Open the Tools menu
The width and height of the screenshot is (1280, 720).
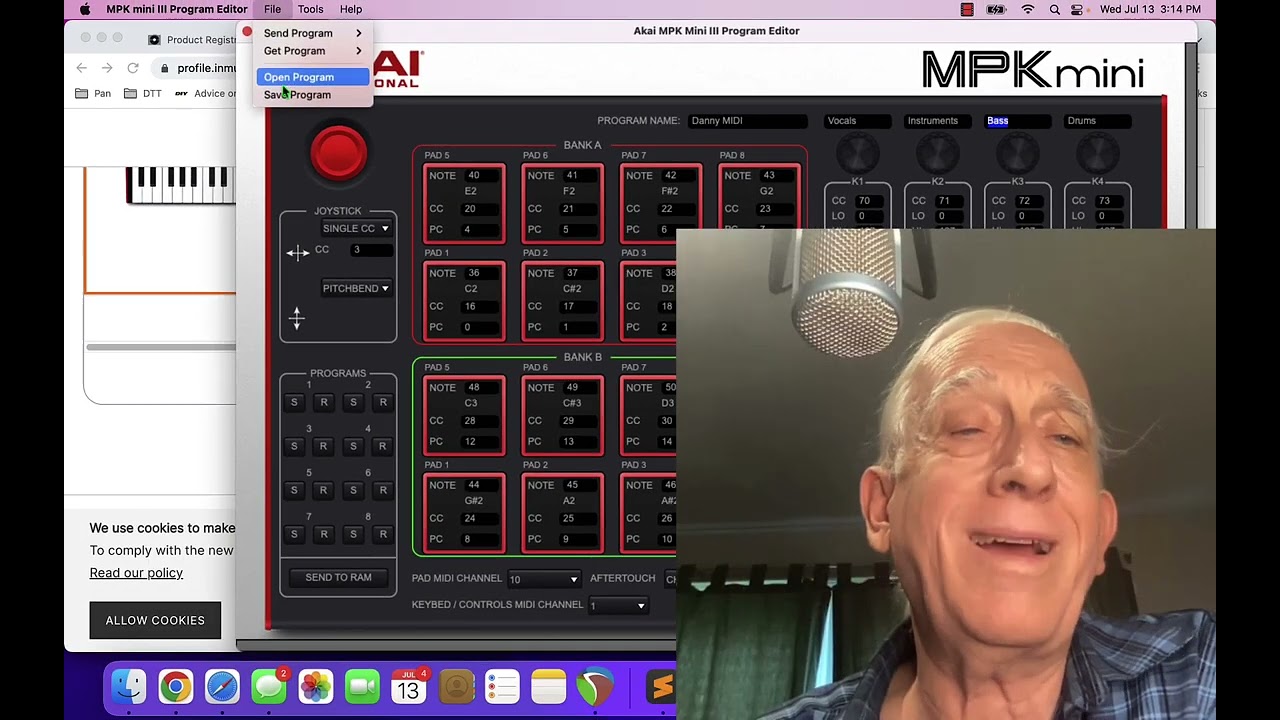point(310,9)
